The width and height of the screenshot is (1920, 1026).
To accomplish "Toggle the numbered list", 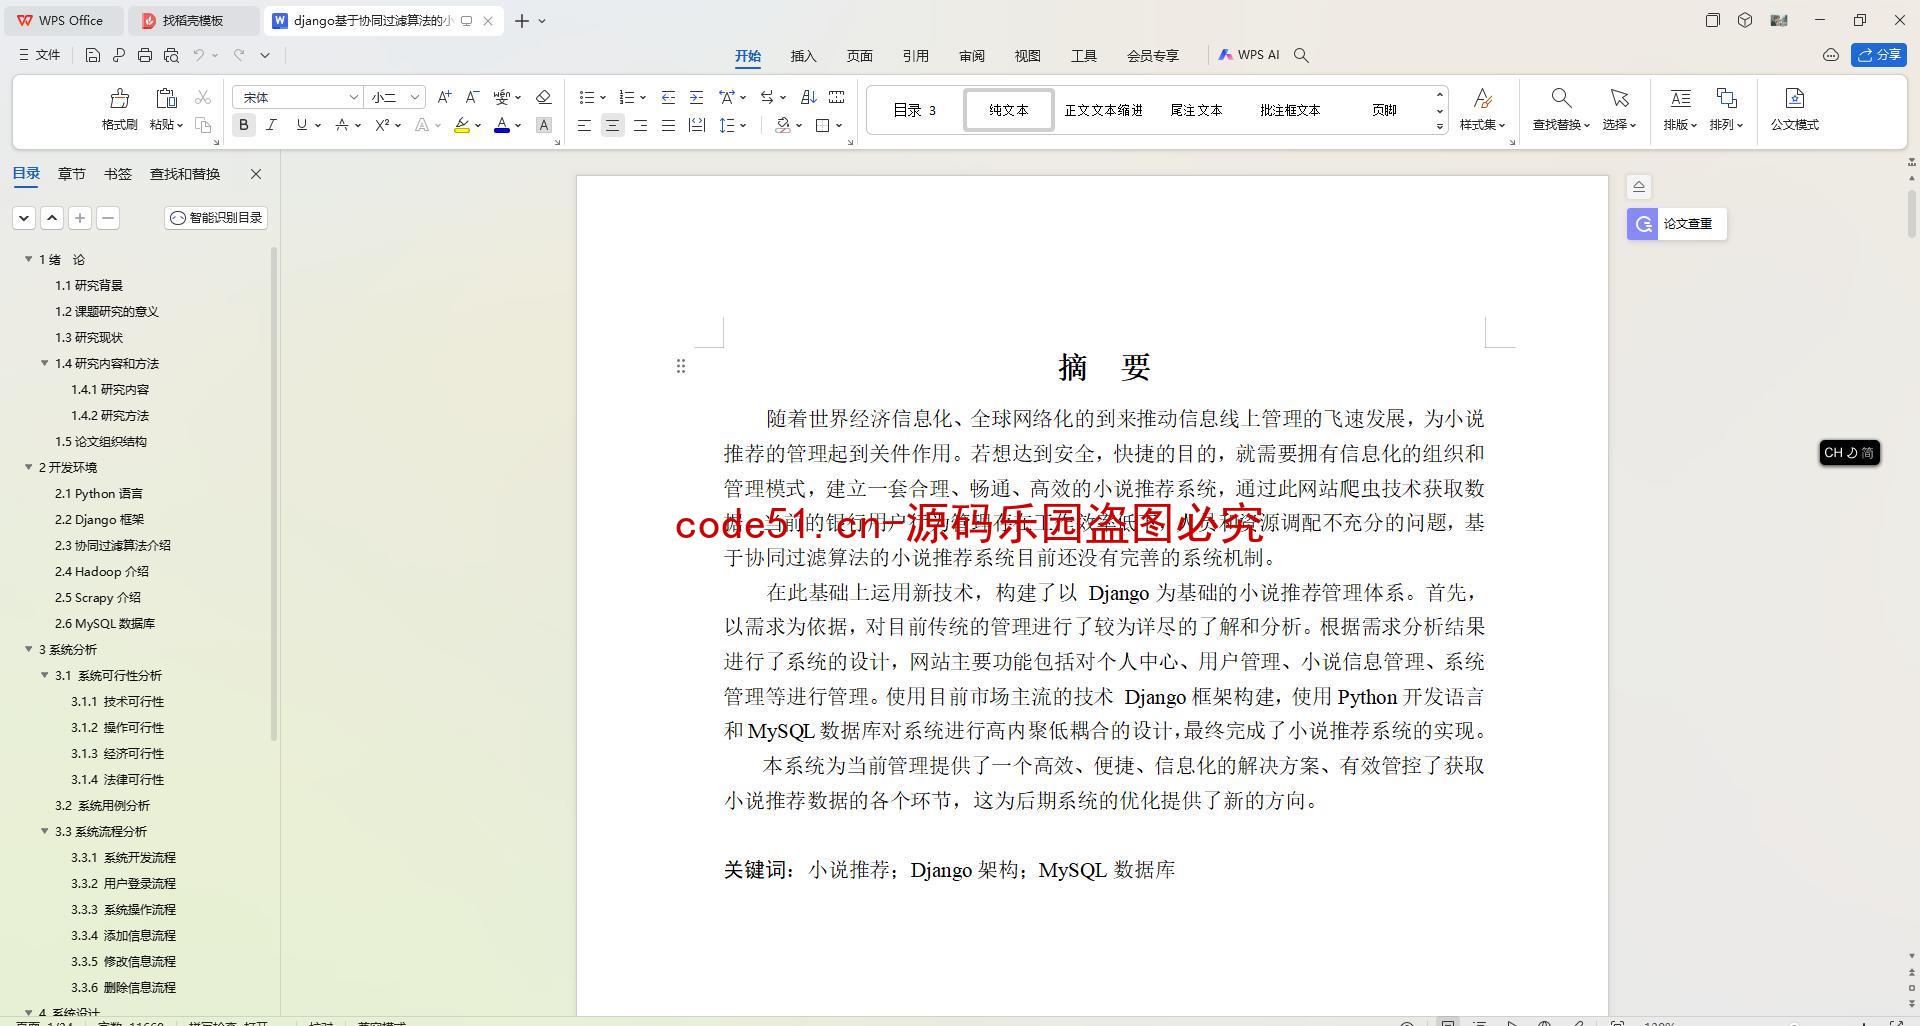I will tap(626, 97).
